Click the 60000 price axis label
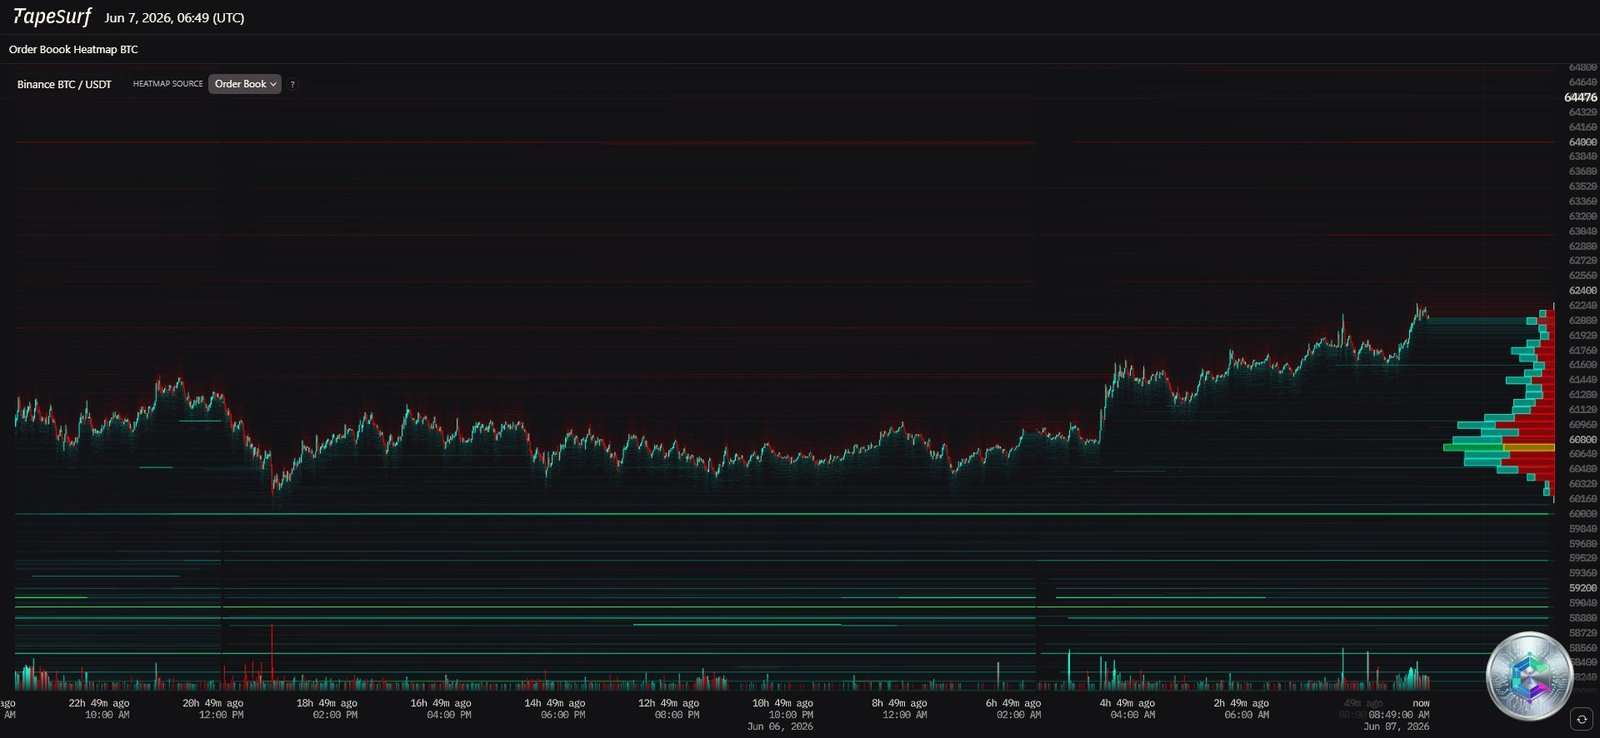This screenshot has height=738, width=1600. click(x=1583, y=513)
